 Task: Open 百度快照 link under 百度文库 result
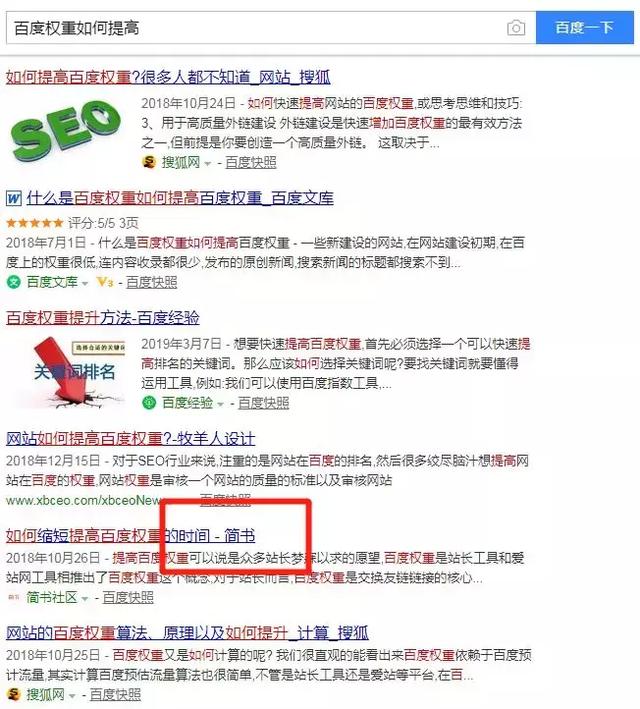(x=152, y=282)
